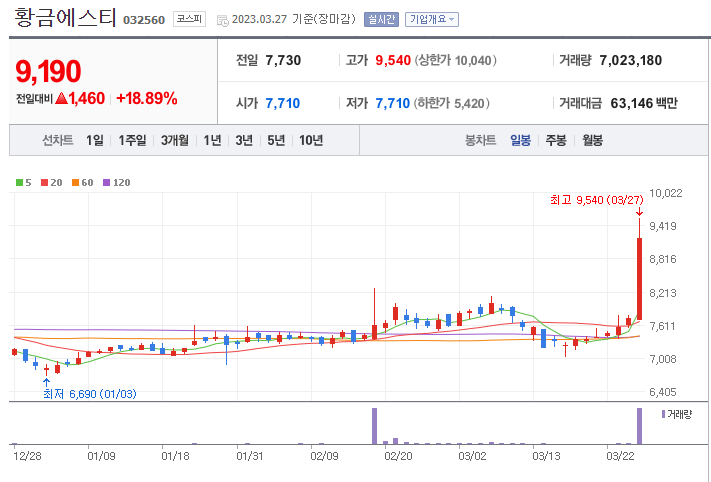This screenshot has height=482, width=711.
Task: Click the stock code 032560
Action: (144, 20)
